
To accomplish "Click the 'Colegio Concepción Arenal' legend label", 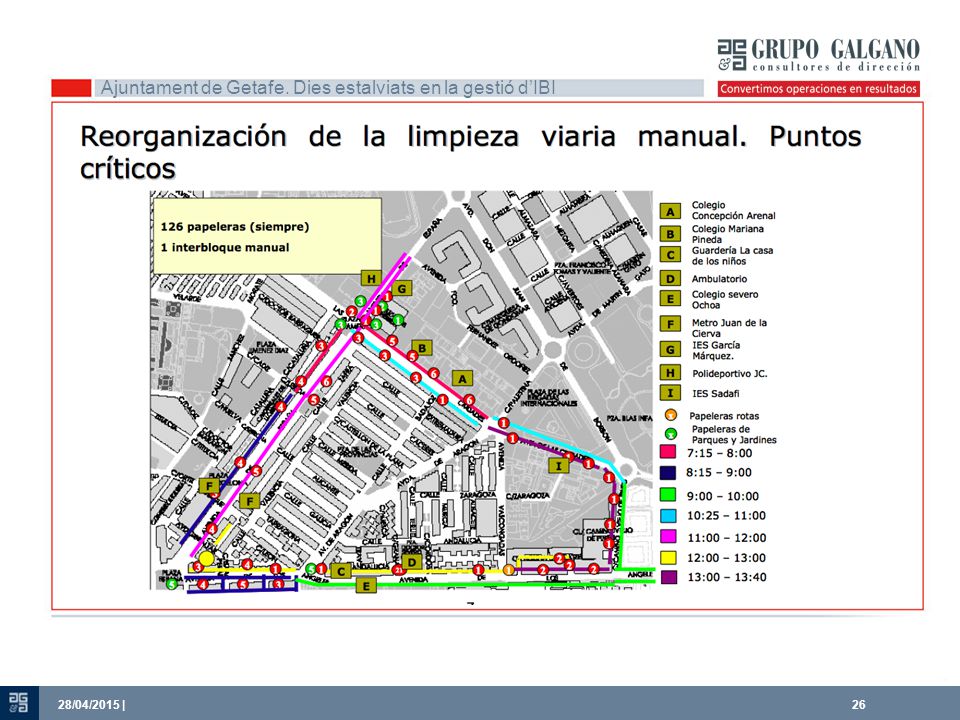I will click(x=733, y=211).
